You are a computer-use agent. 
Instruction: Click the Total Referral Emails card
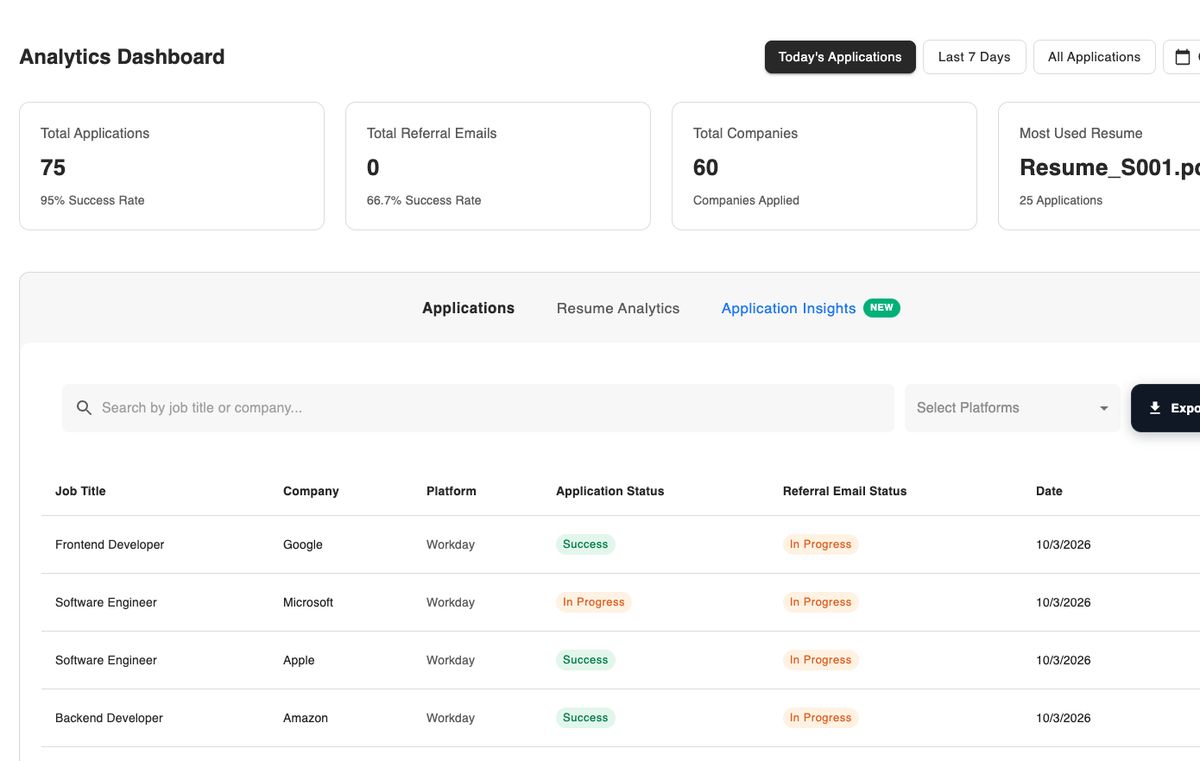tap(498, 166)
